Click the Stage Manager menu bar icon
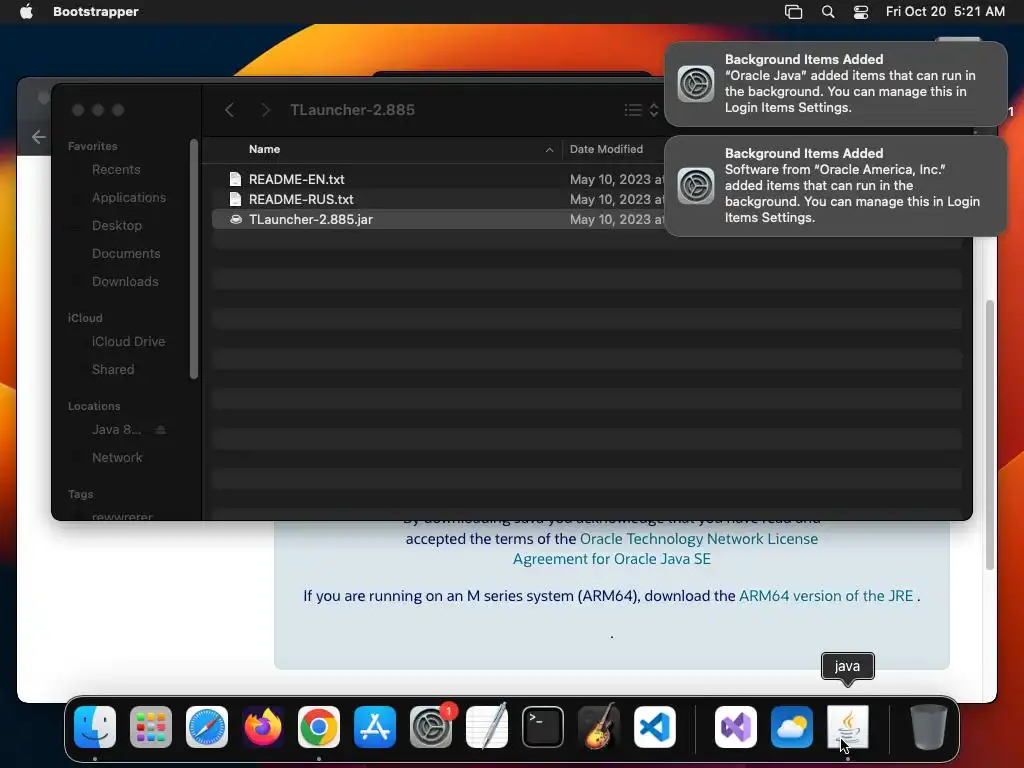The height and width of the screenshot is (768, 1024). [793, 12]
